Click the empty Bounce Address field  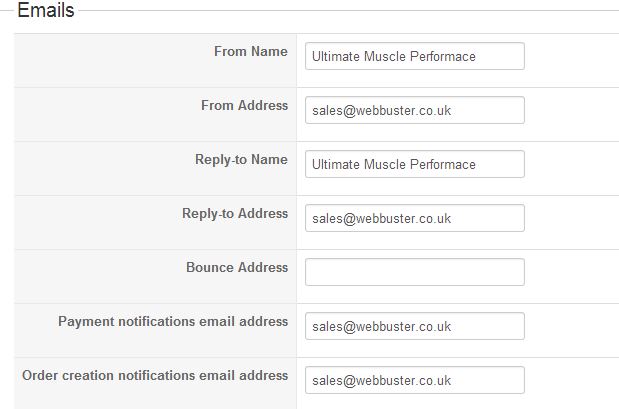point(414,272)
